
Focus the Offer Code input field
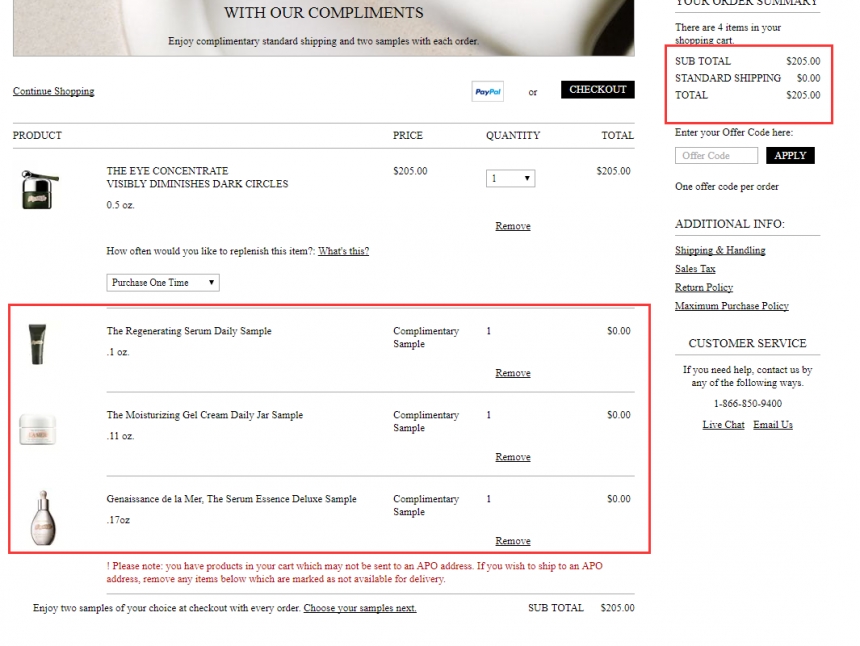pyautogui.click(x=716, y=155)
